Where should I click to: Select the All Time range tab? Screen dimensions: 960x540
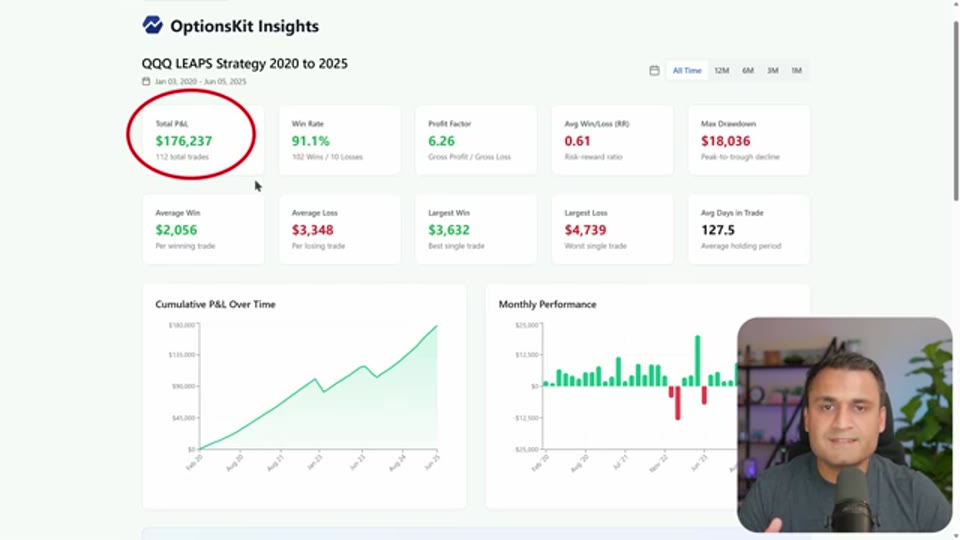pos(687,70)
